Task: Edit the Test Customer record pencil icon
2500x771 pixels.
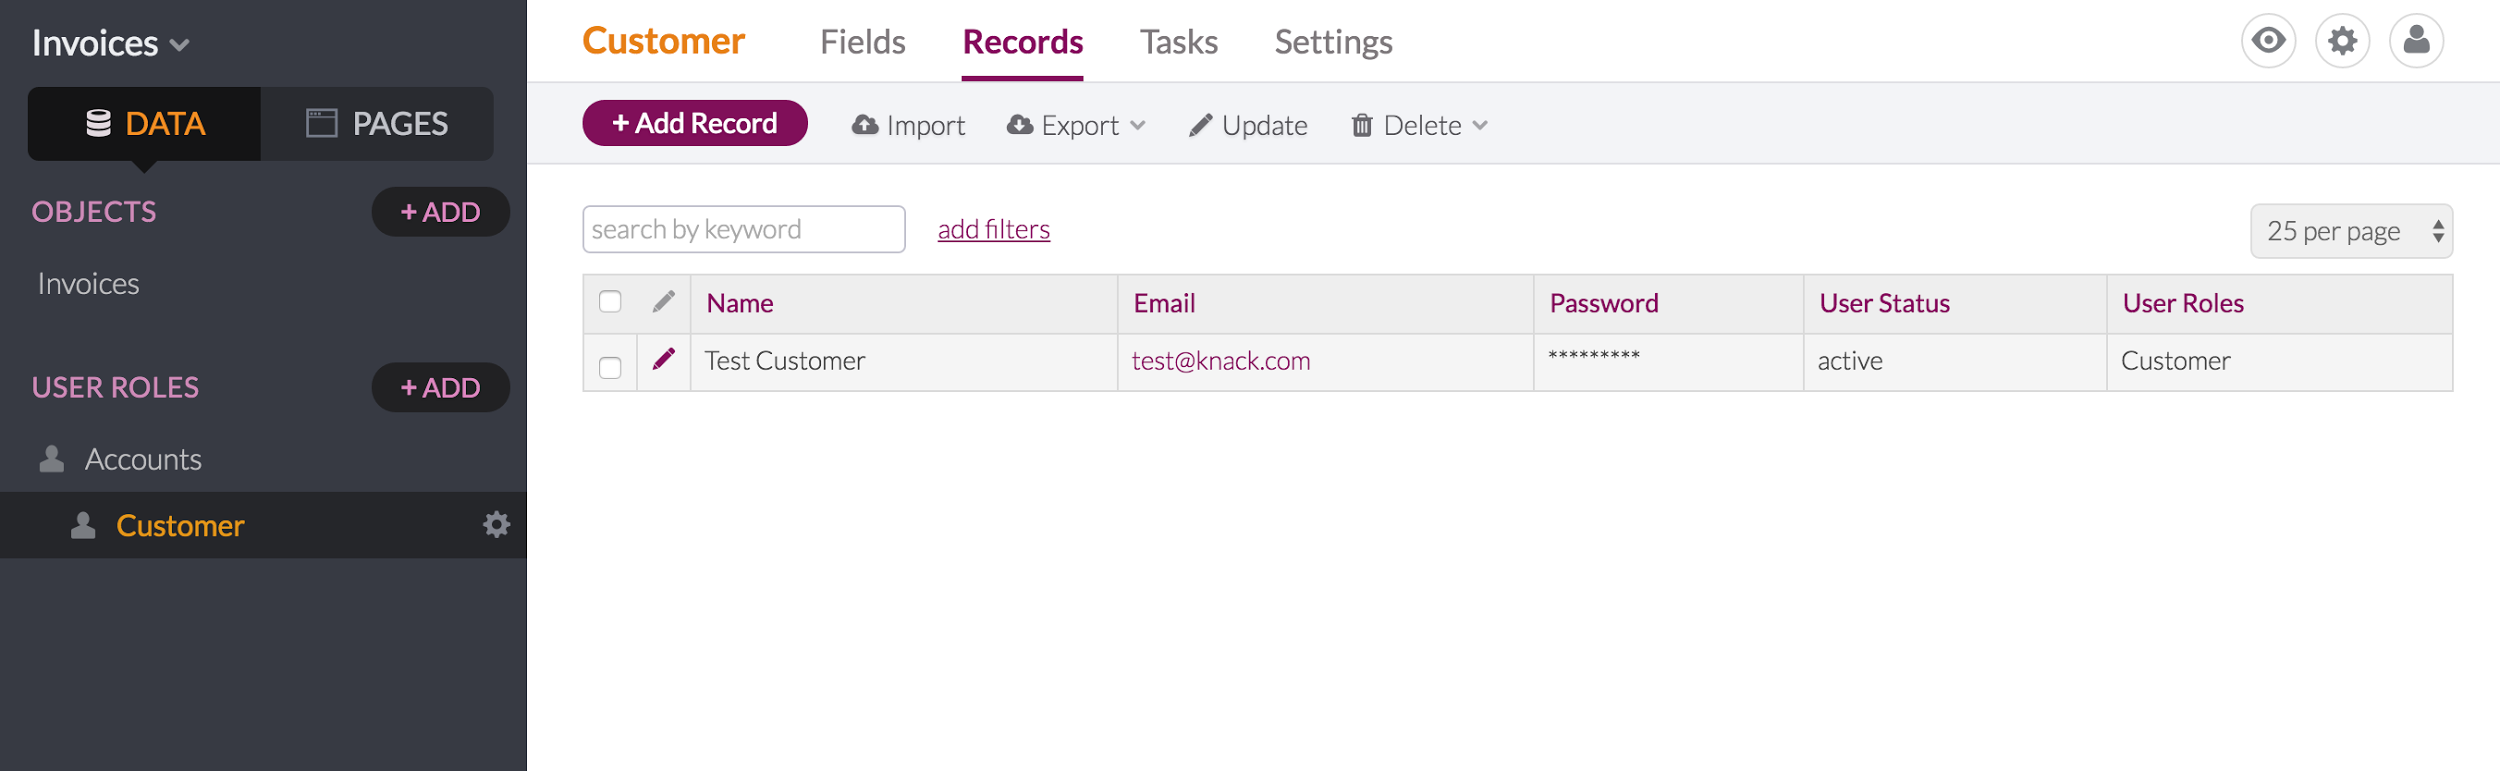Action: (663, 359)
